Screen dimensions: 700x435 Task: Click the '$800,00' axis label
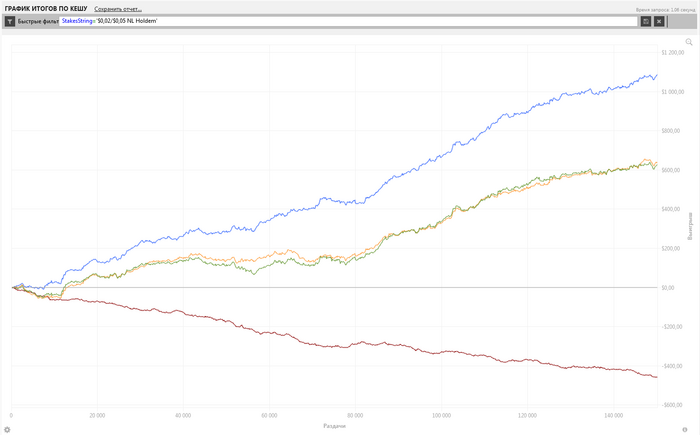pos(671,131)
